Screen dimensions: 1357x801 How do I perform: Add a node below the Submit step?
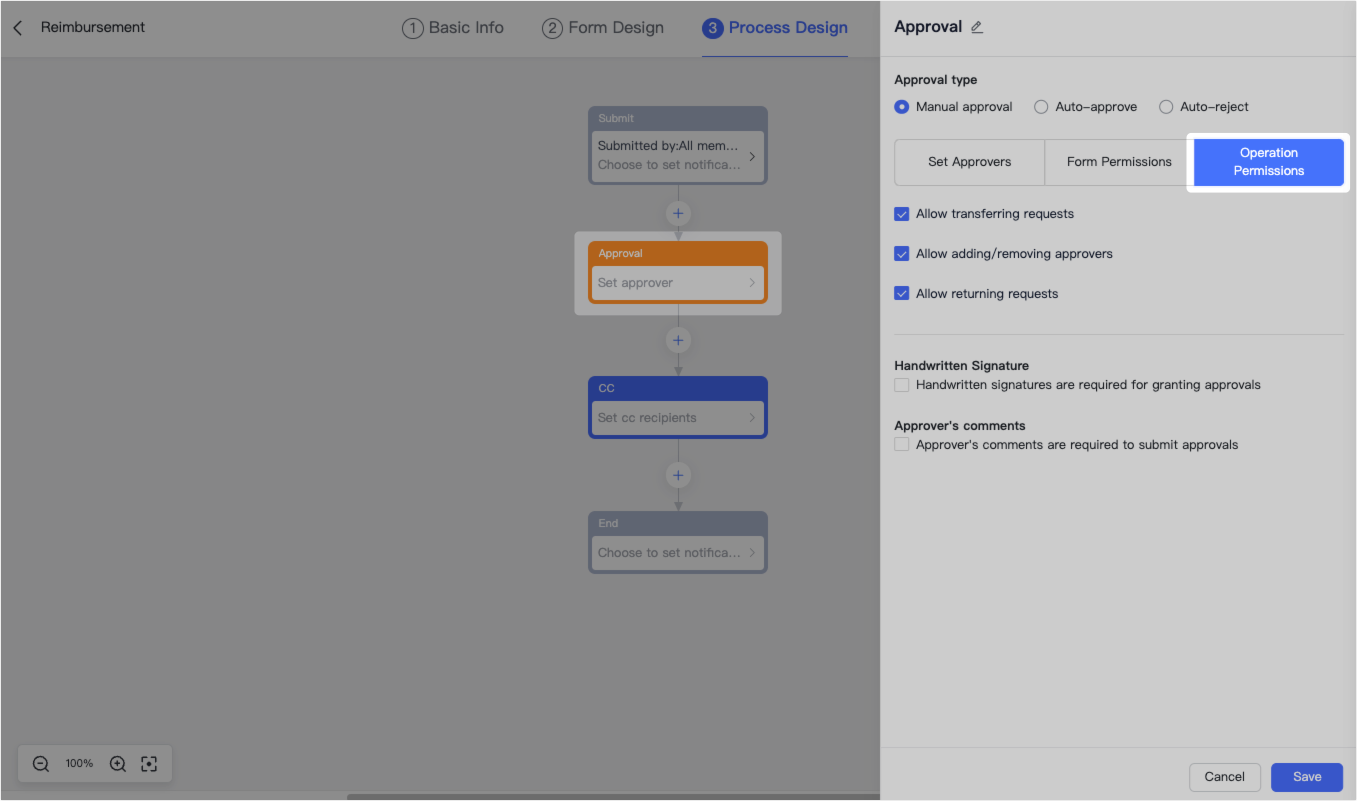point(678,213)
